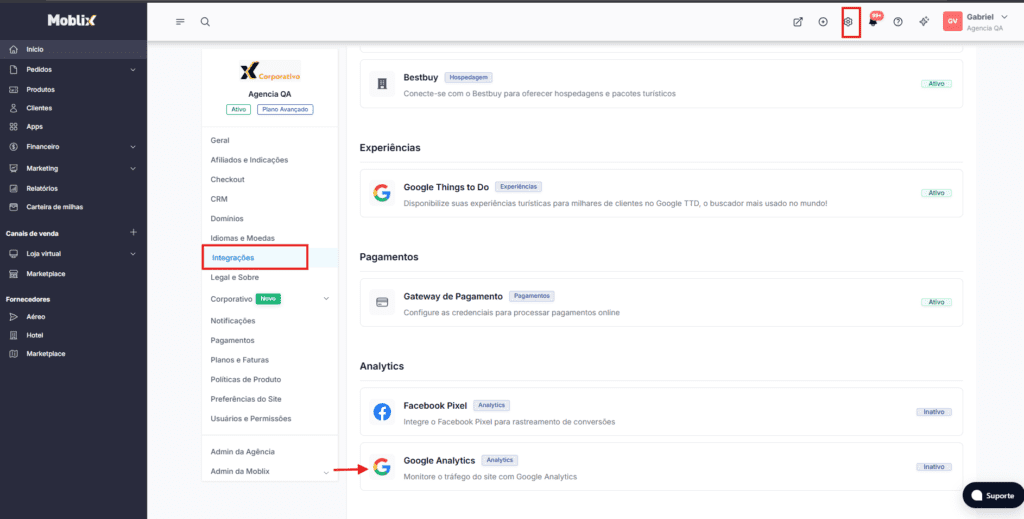Select Integrações in settings menu

(x=233, y=258)
